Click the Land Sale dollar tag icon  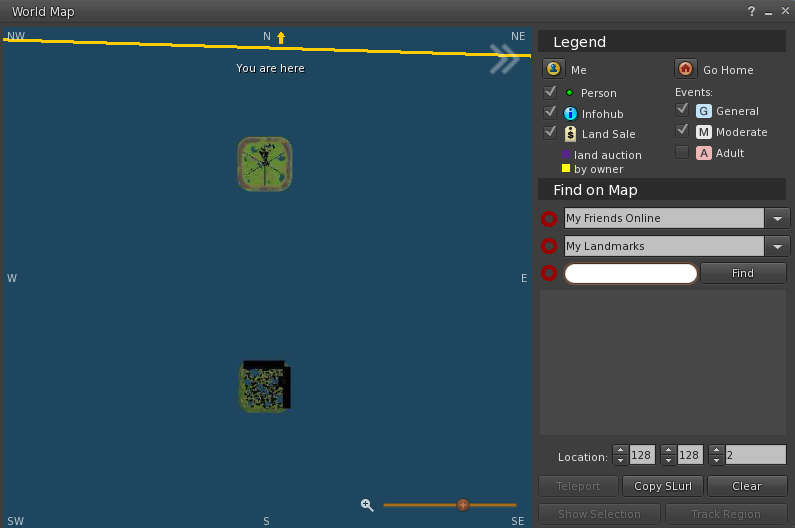tap(570, 133)
